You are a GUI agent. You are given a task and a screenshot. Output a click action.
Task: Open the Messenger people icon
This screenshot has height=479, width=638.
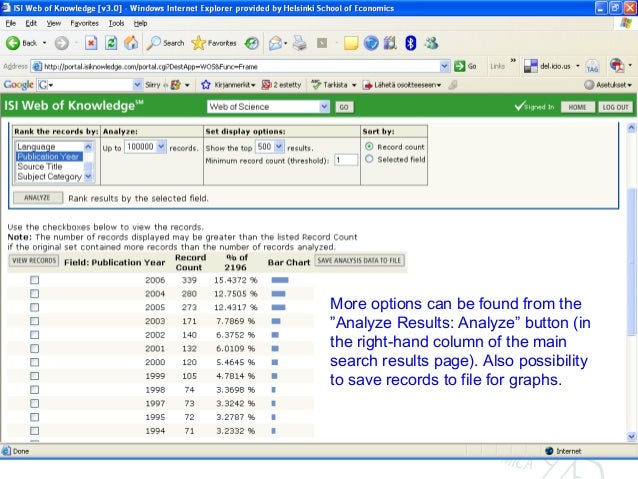[x=431, y=43]
